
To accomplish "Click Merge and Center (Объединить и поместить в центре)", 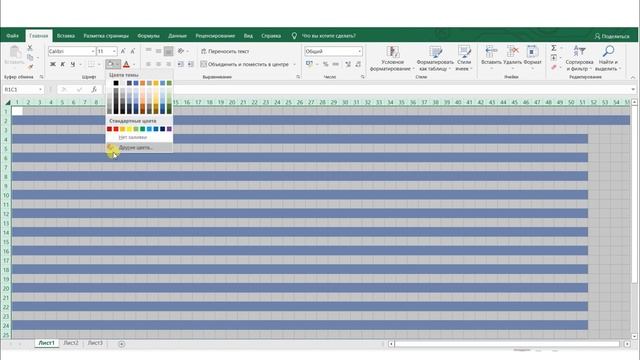I will coord(244,64).
